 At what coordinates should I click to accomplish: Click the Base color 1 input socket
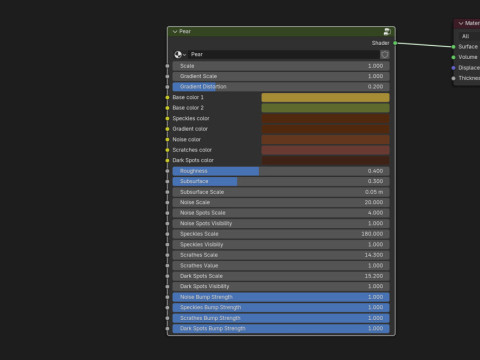tap(167, 97)
